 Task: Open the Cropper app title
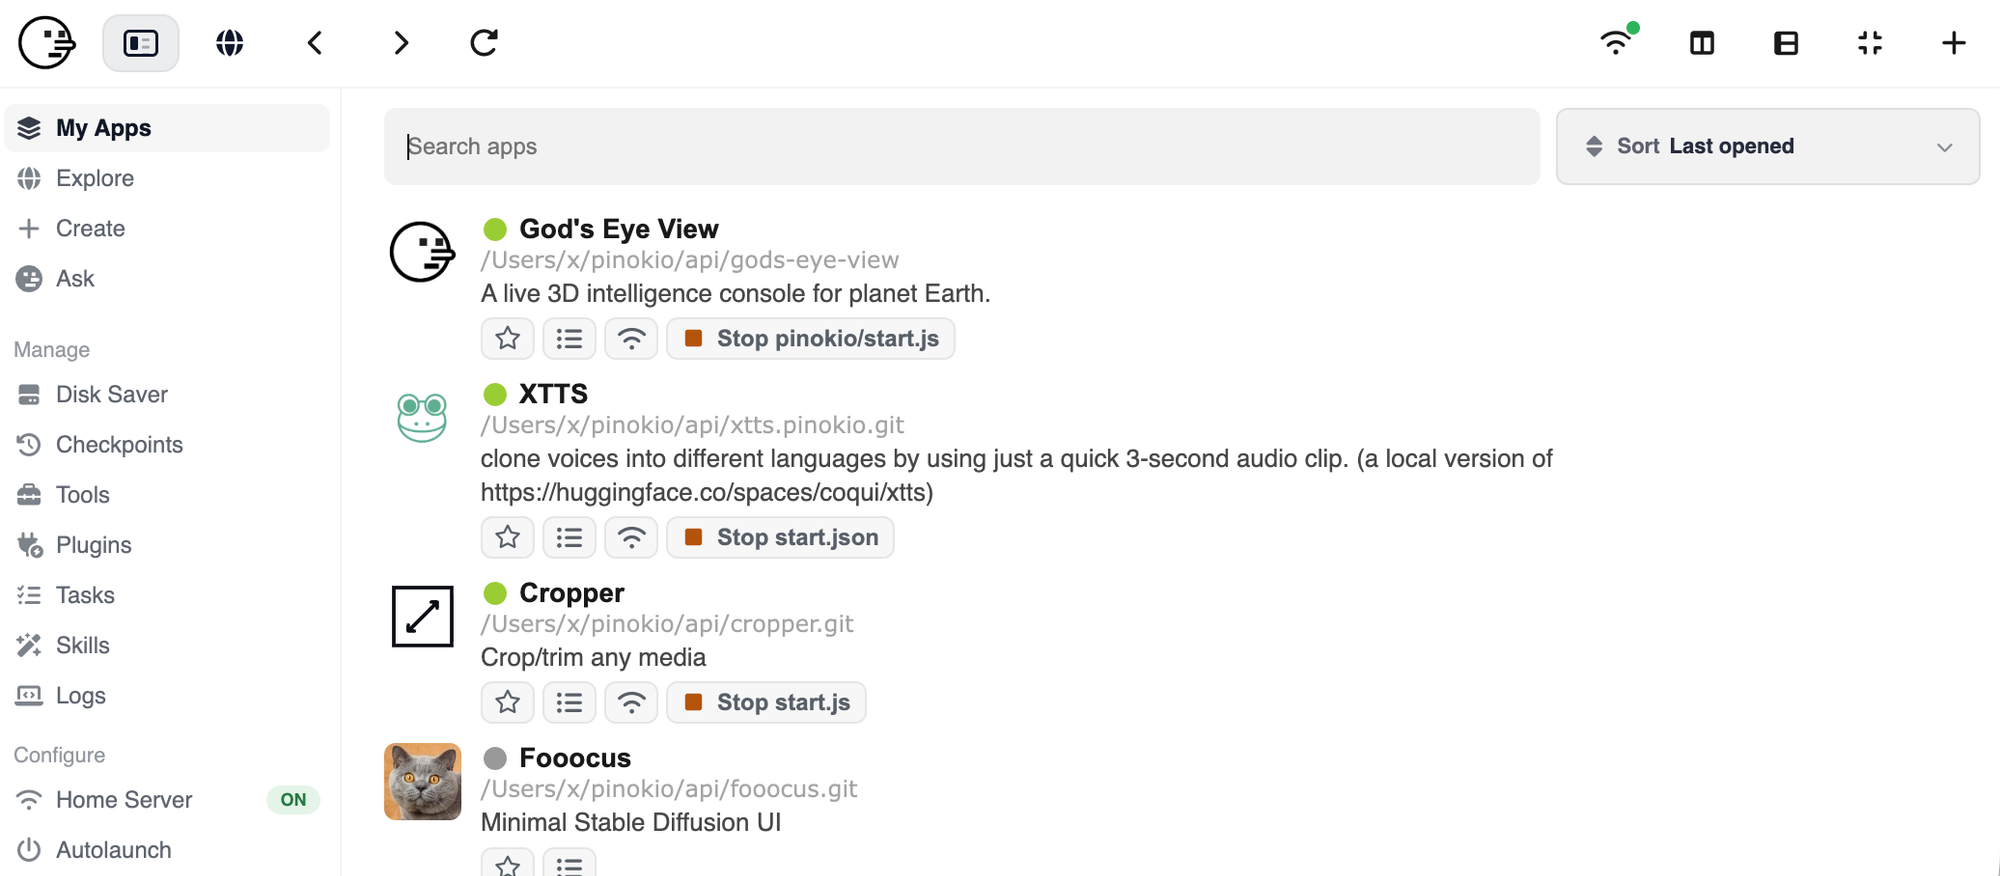point(572,593)
